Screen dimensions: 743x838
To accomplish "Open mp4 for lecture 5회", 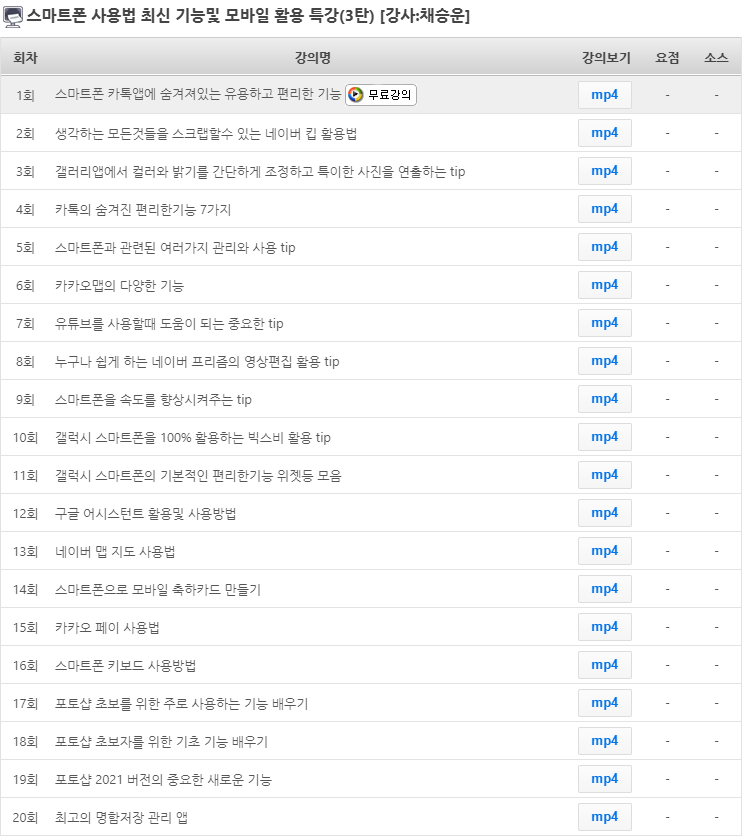I will coord(605,247).
